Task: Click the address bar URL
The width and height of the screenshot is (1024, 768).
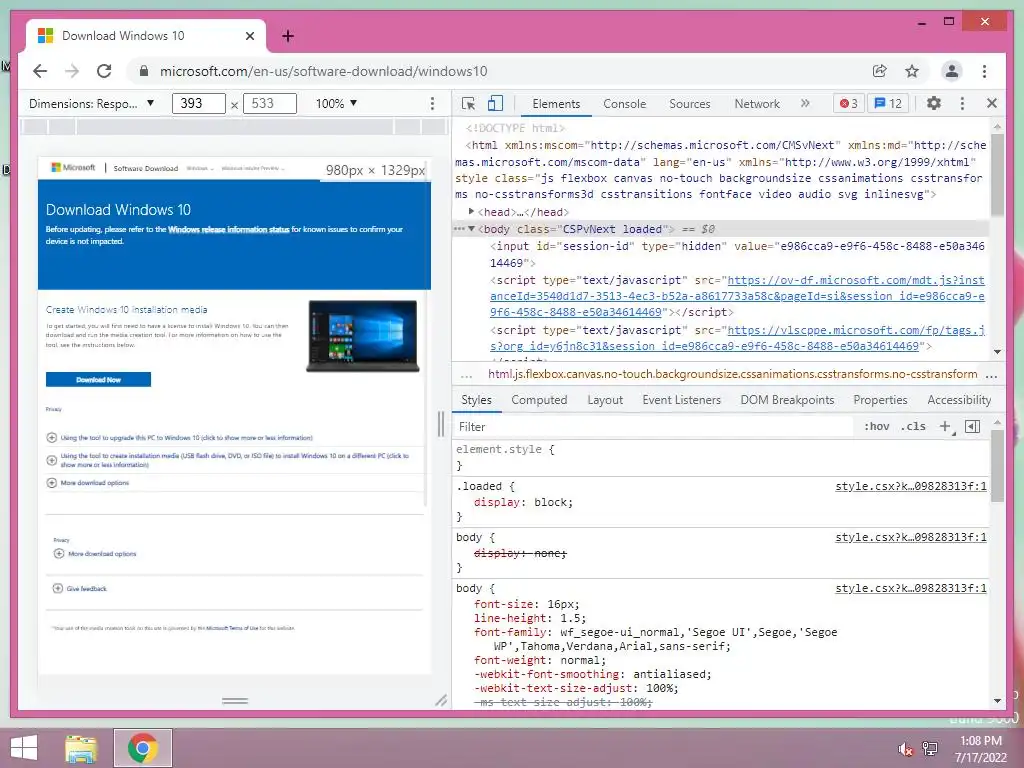Action: [323, 71]
